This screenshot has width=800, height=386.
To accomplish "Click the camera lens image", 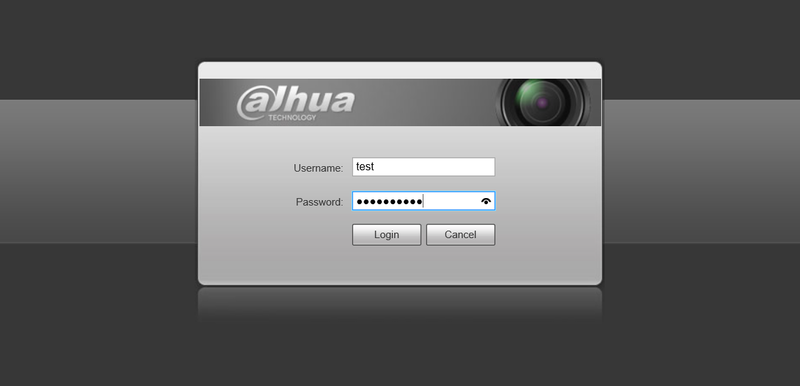I will click(x=544, y=102).
